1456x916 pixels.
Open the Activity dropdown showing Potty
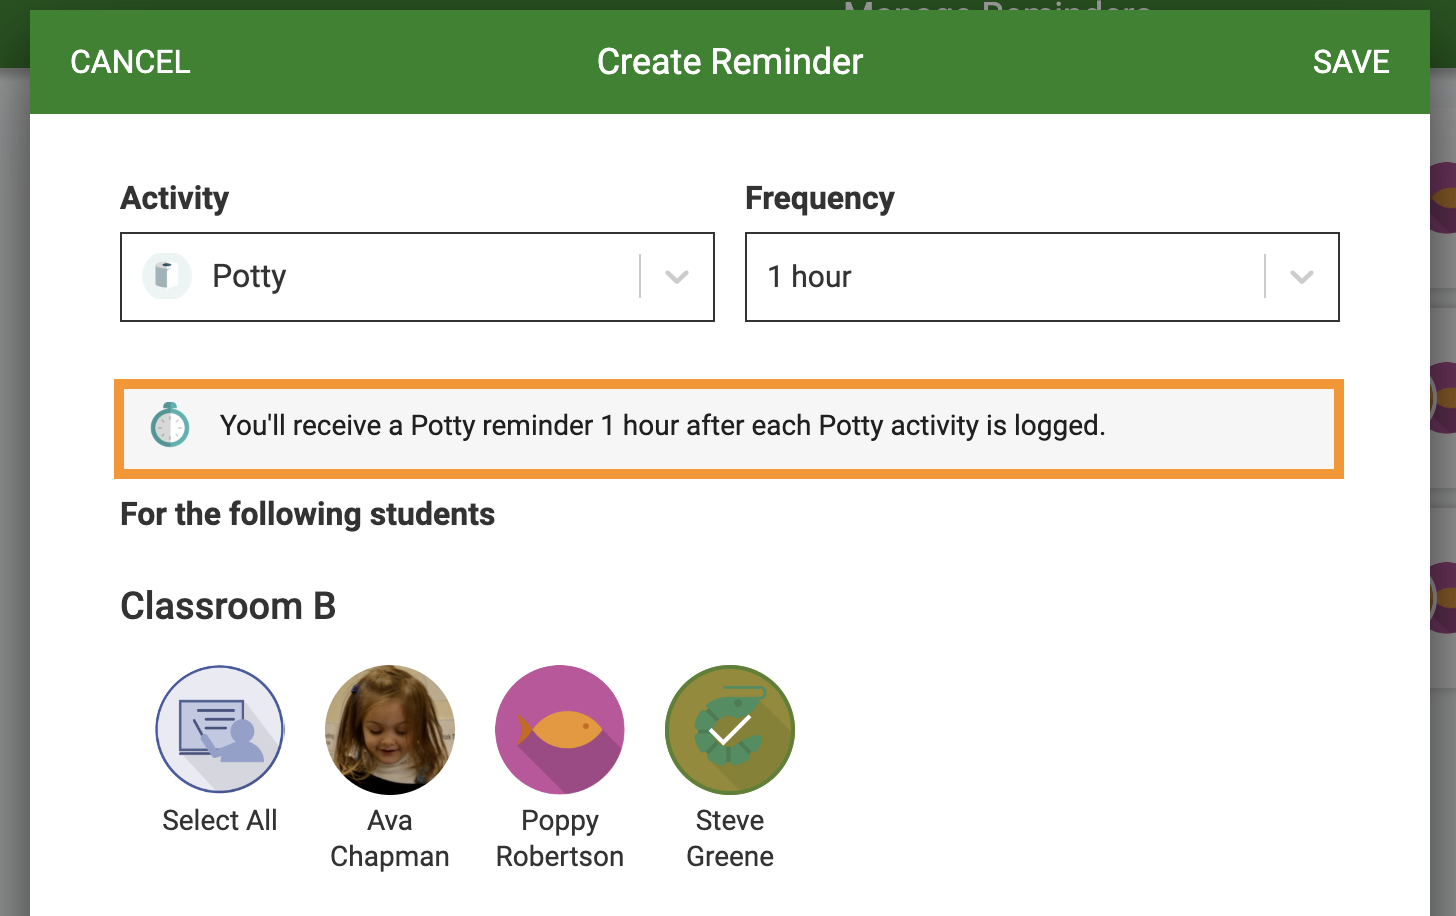[417, 277]
